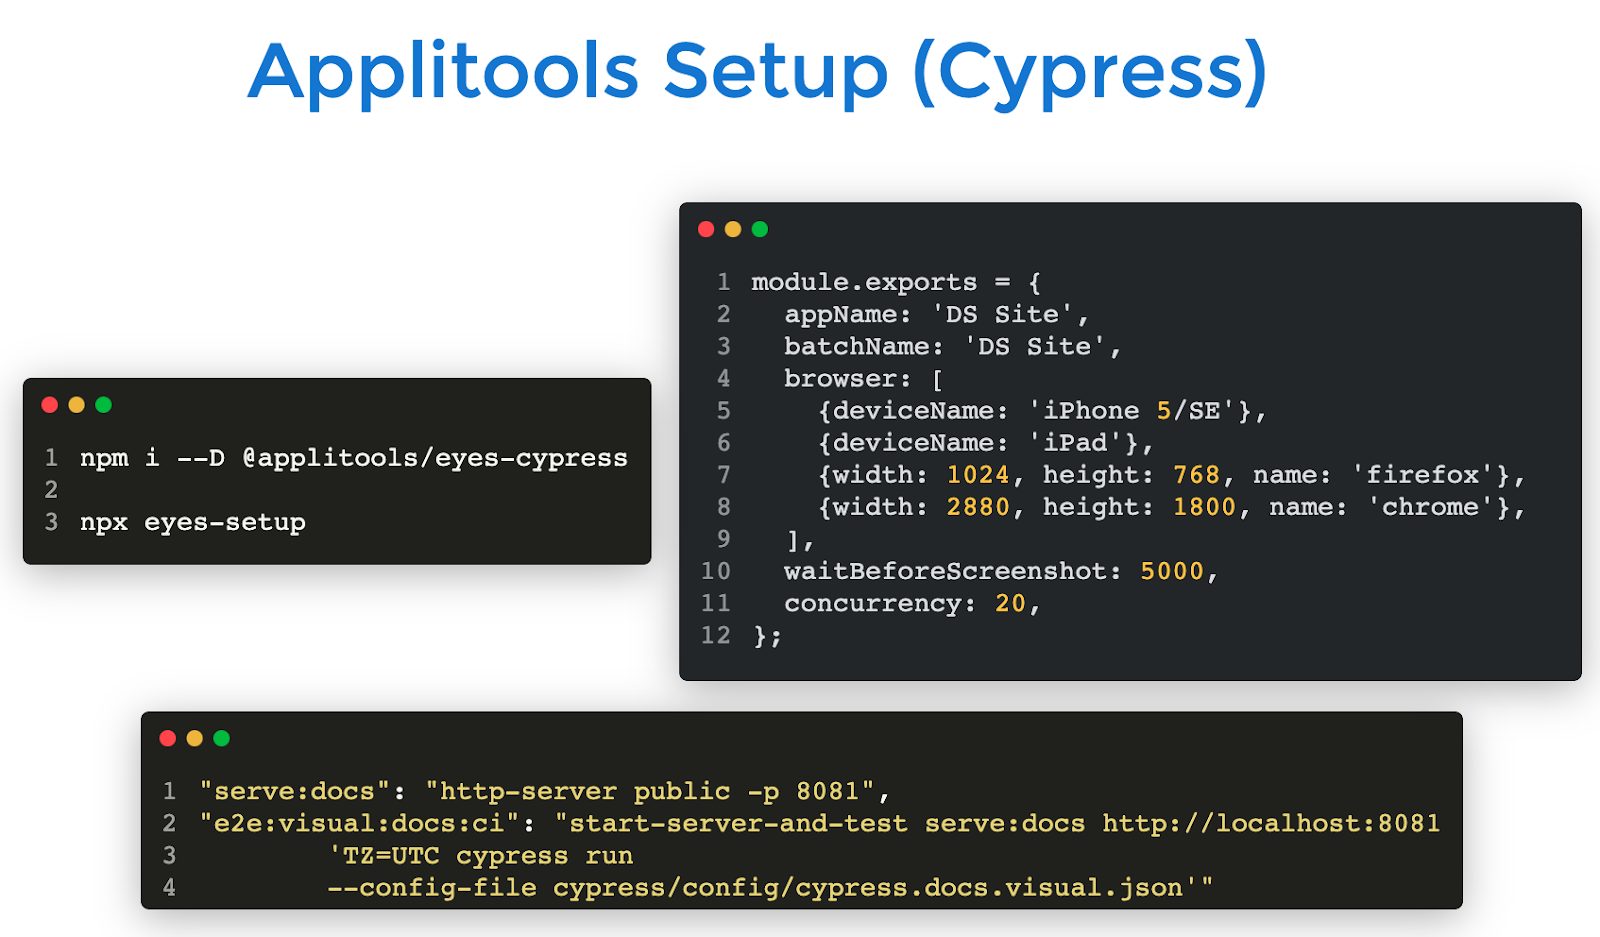The width and height of the screenshot is (1600, 937).
Task: Click the red dot on the serve:docs window
Action: 168,738
